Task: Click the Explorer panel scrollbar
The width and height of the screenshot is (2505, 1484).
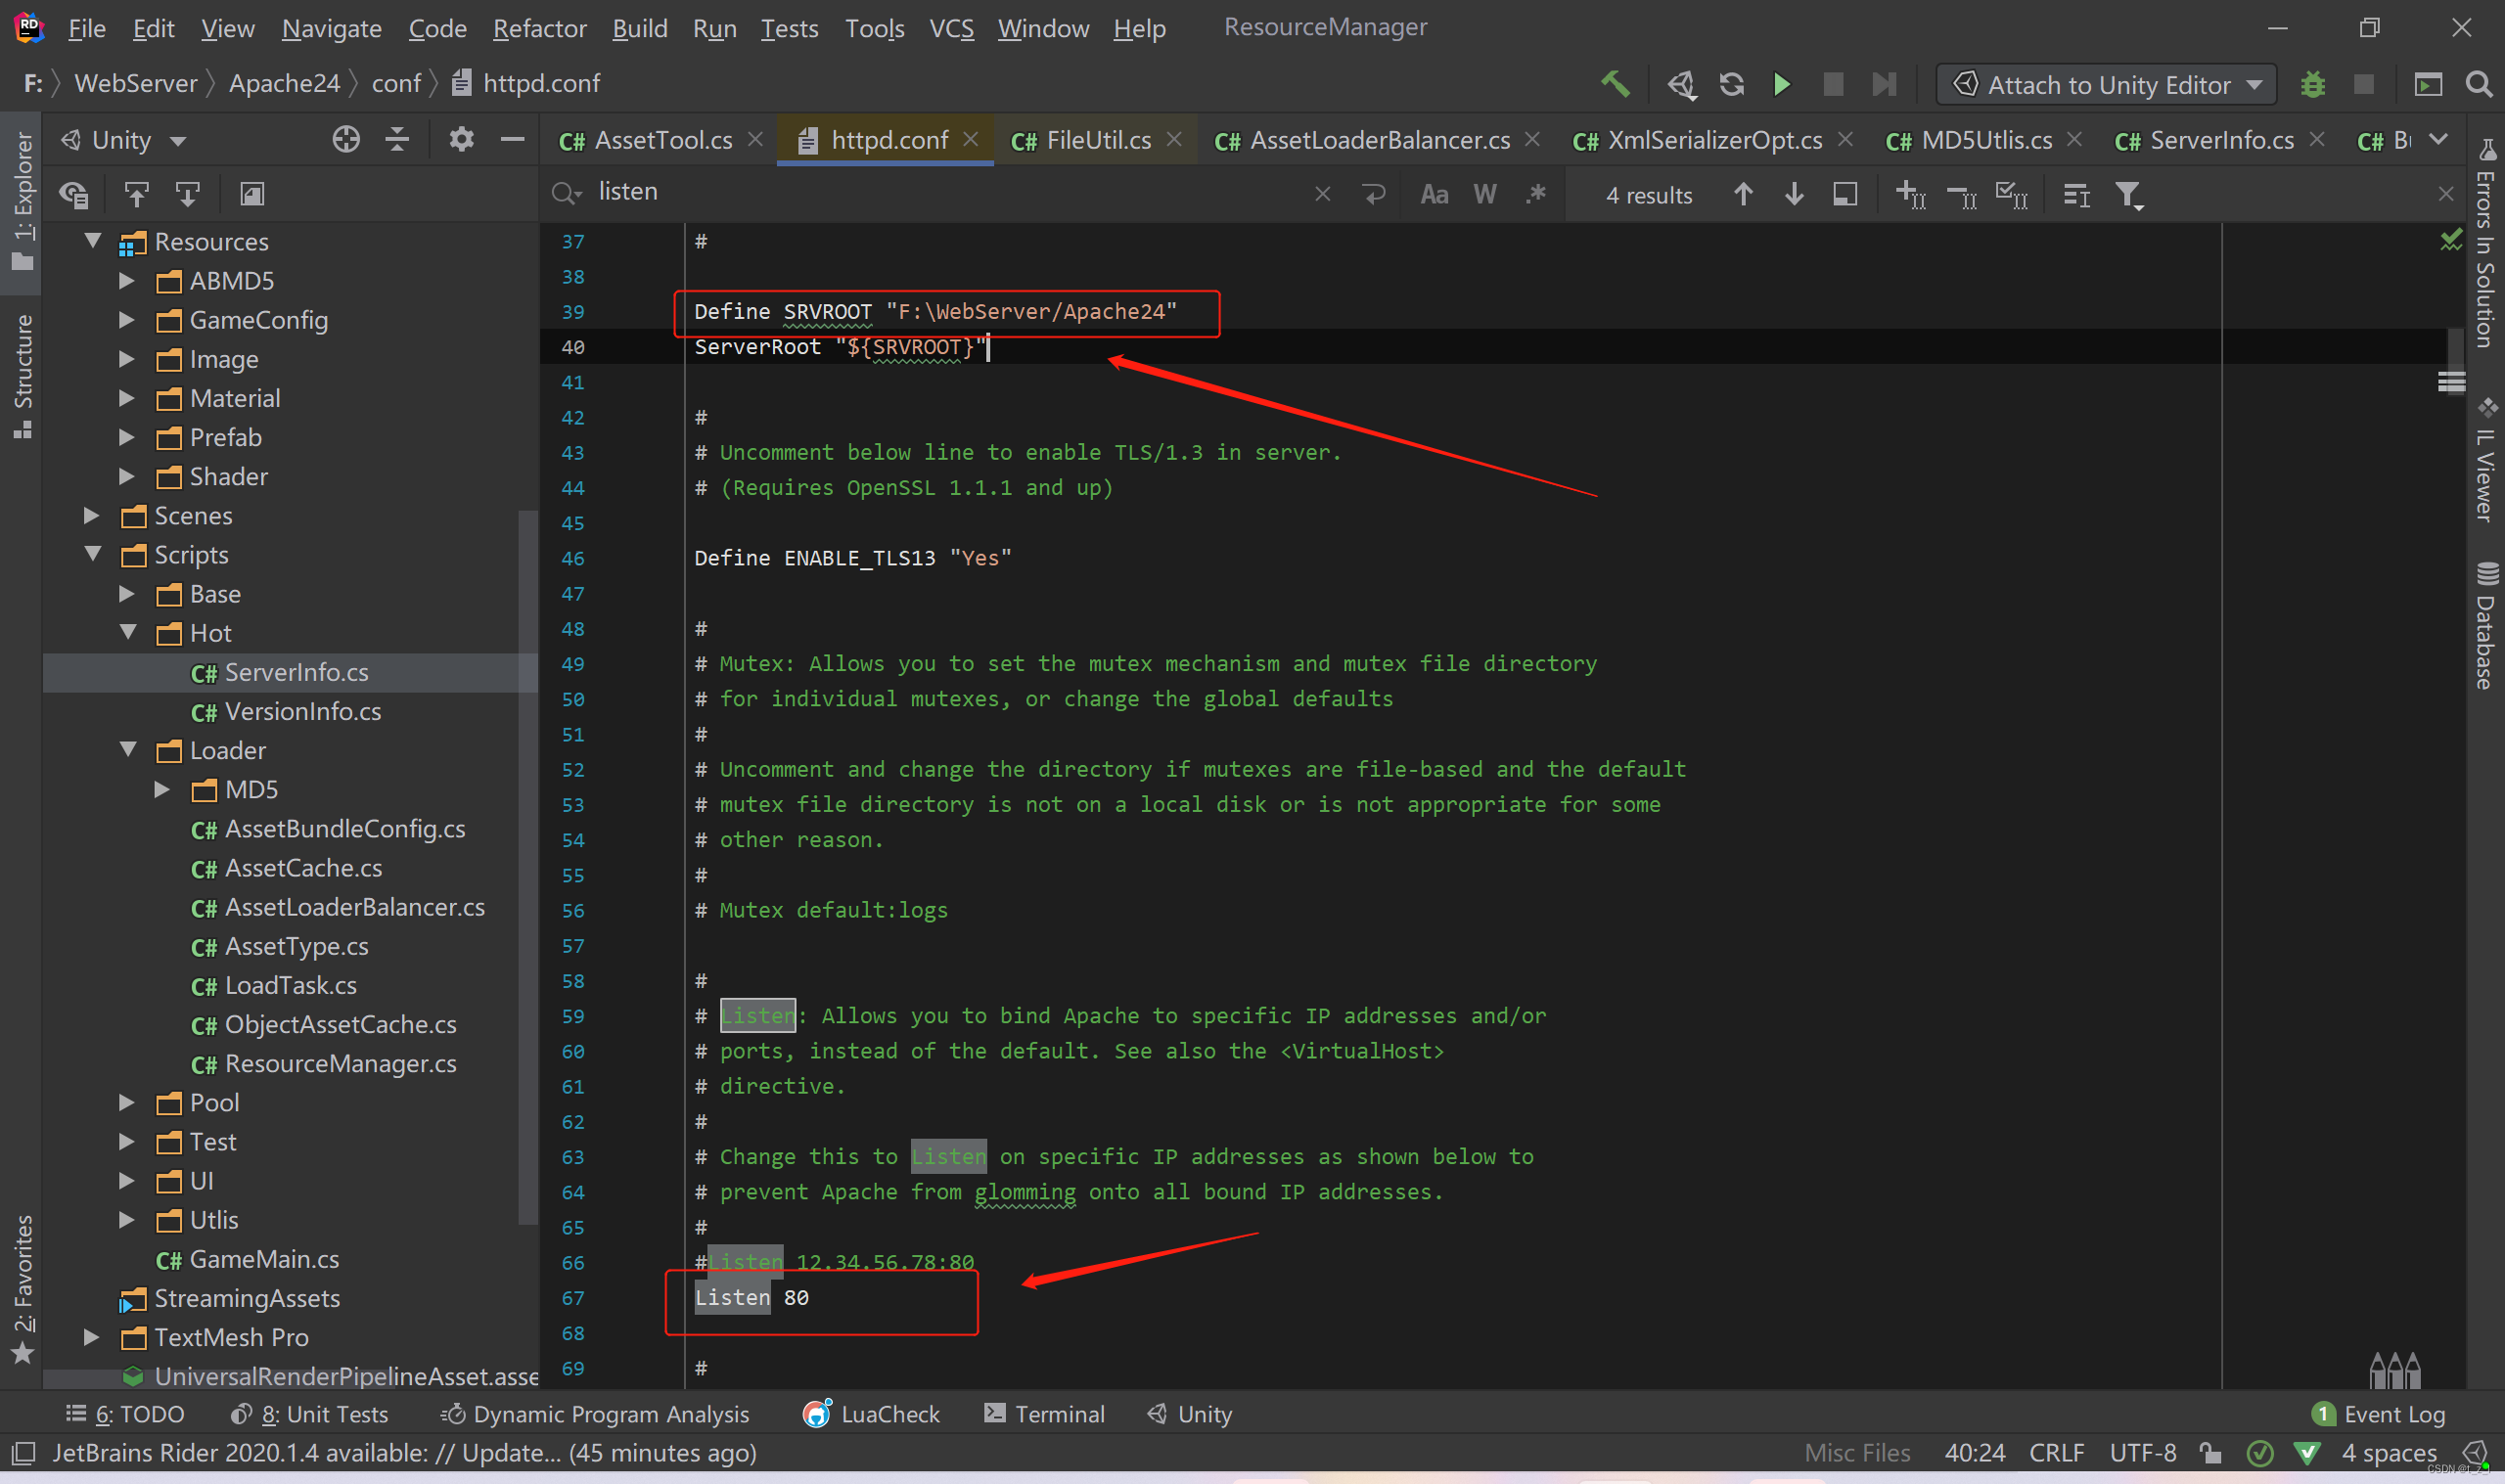Action: pyautogui.click(x=527, y=866)
